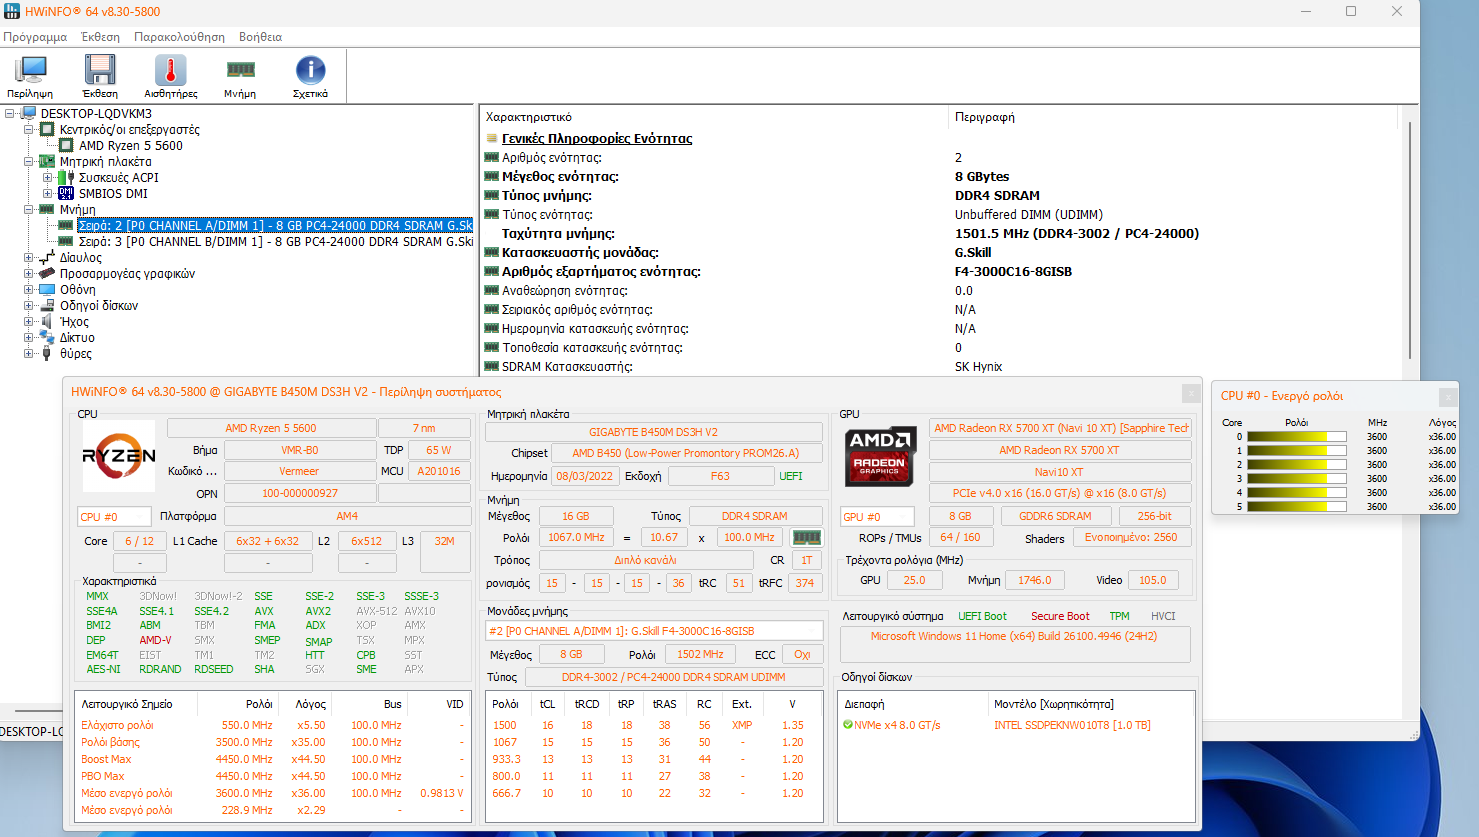Select the Θύρες tree item
The height and width of the screenshot is (837, 1479).
tap(76, 354)
